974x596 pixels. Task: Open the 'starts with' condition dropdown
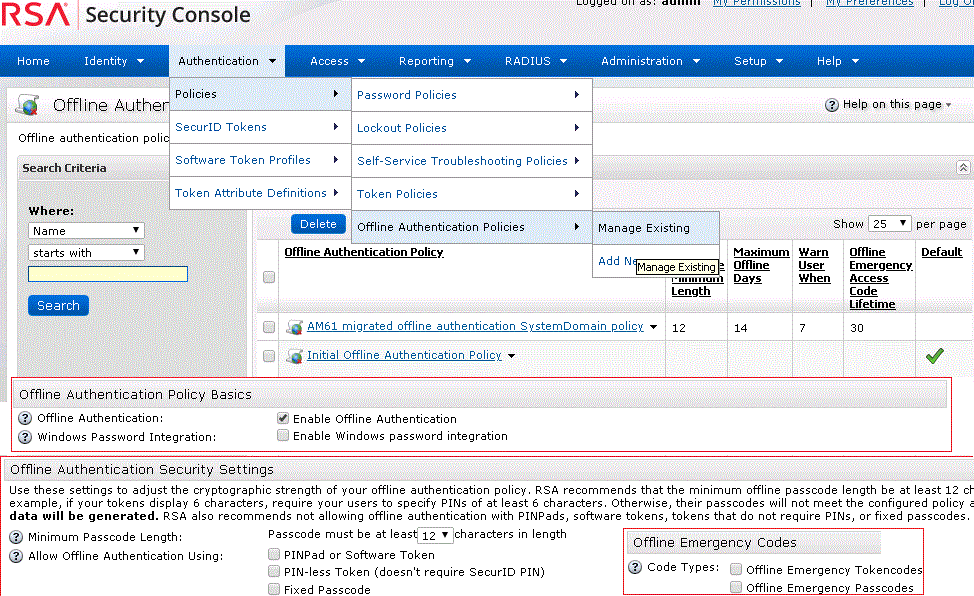(x=87, y=253)
